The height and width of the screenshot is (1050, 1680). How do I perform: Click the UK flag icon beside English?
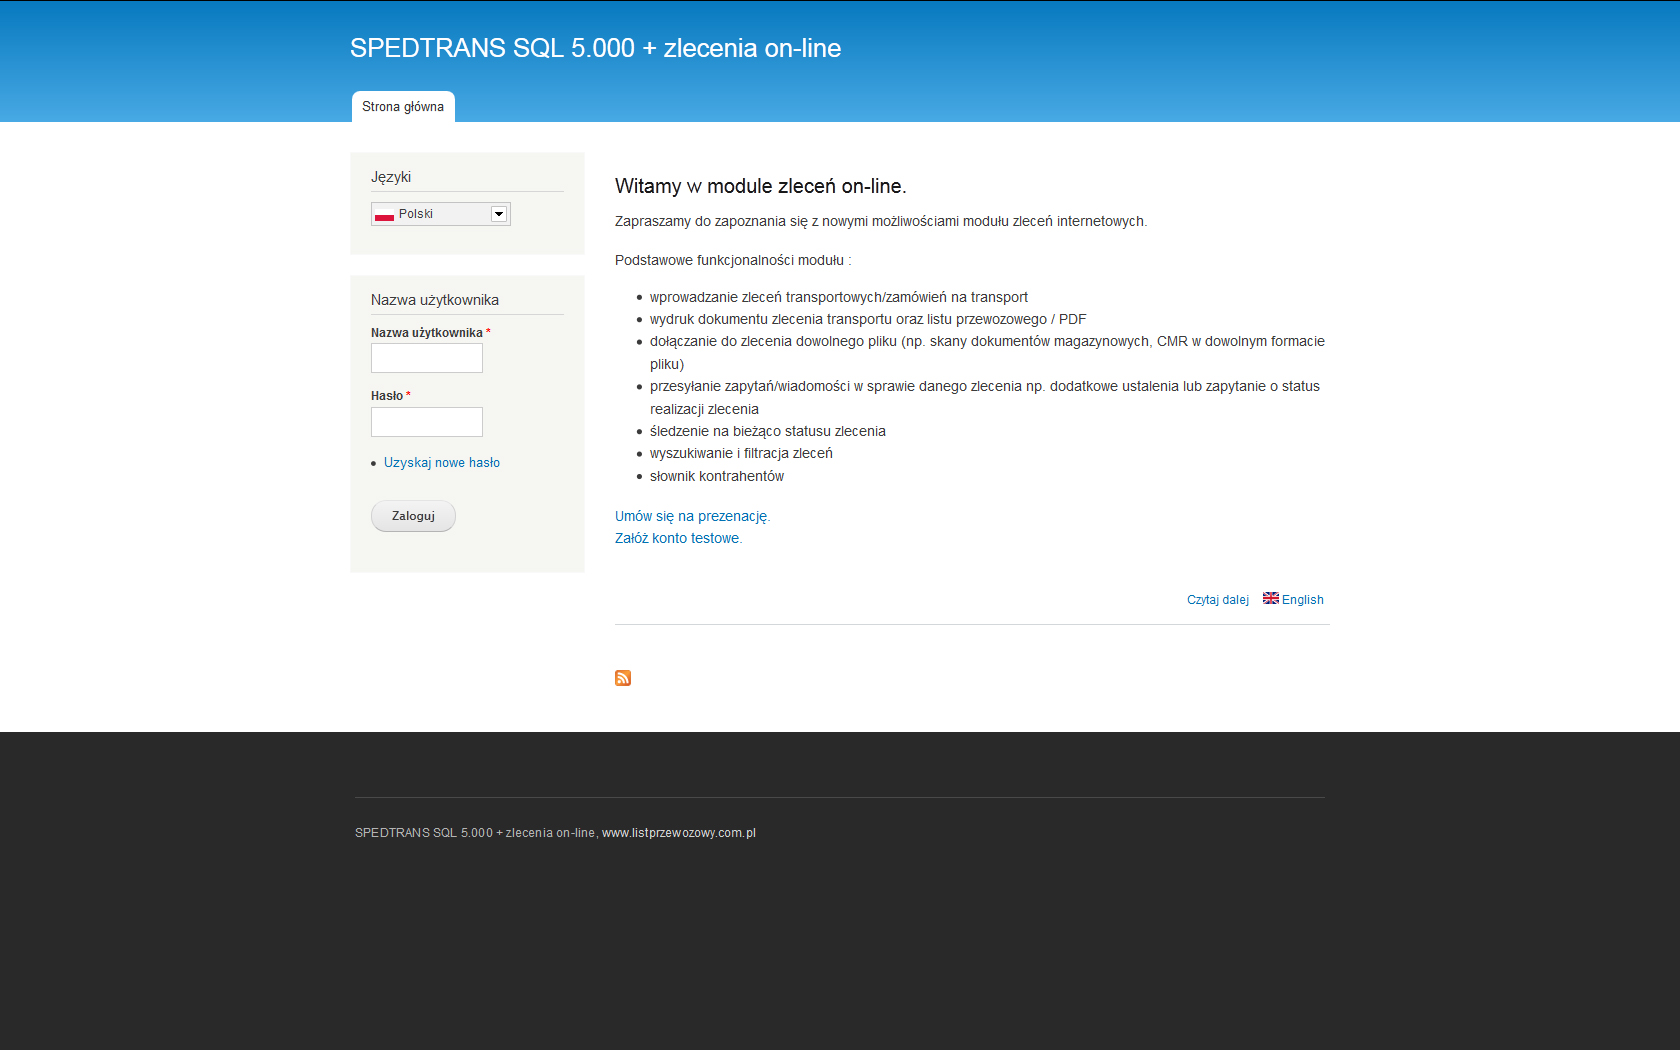1271,598
